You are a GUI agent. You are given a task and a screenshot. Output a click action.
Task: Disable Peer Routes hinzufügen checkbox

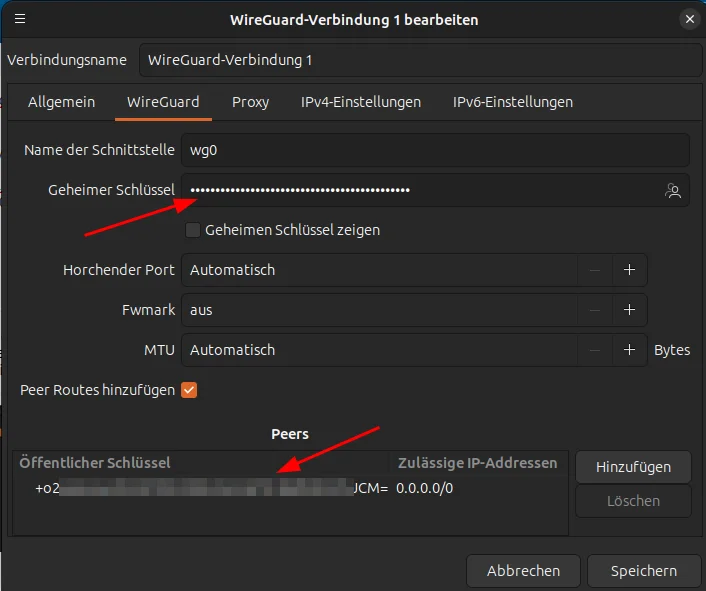189,390
